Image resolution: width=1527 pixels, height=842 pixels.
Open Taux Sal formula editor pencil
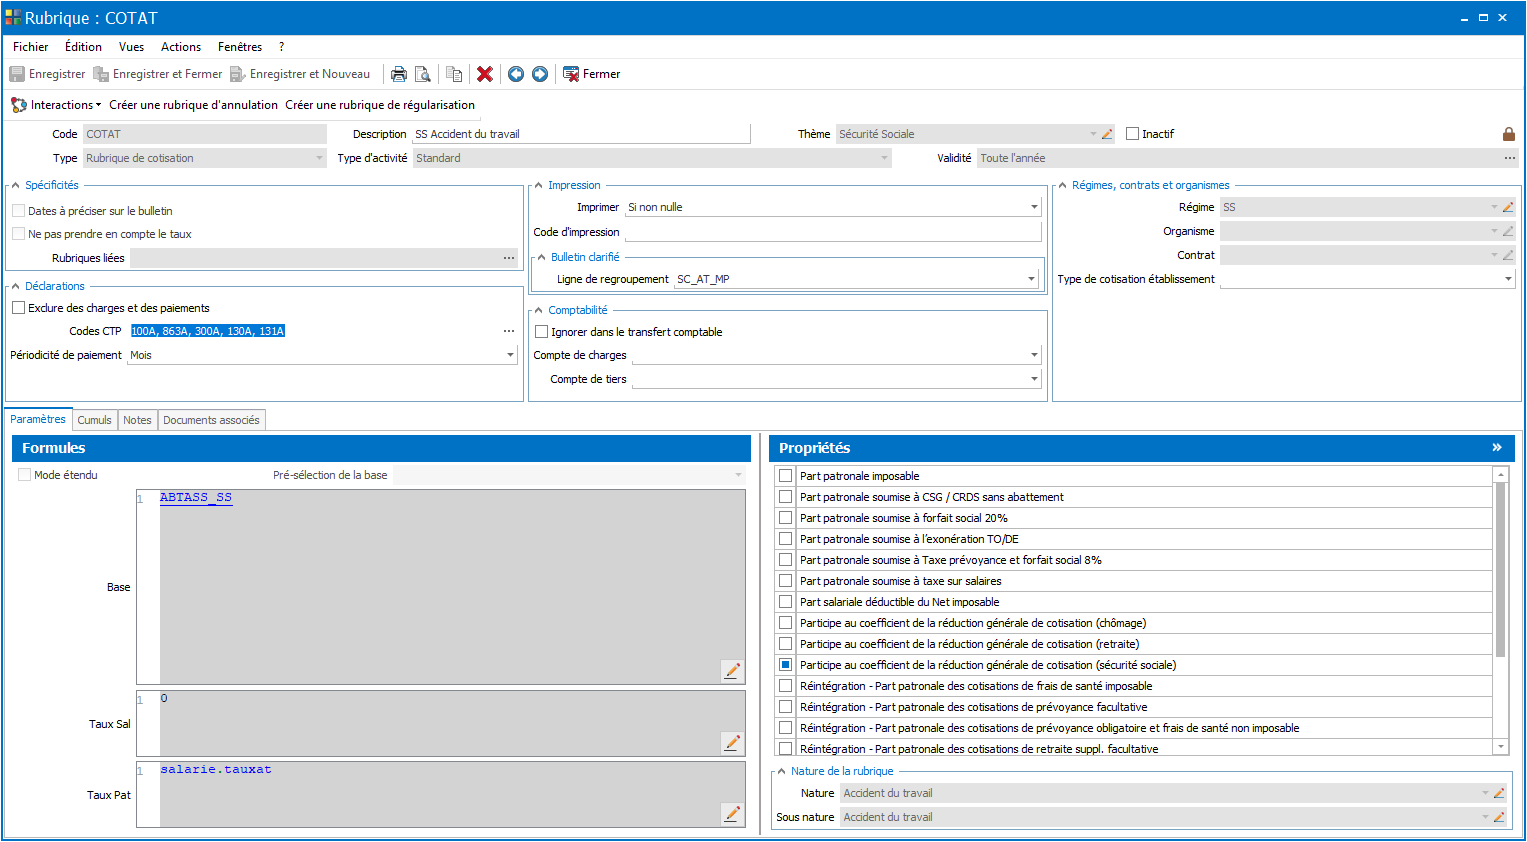click(732, 743)
